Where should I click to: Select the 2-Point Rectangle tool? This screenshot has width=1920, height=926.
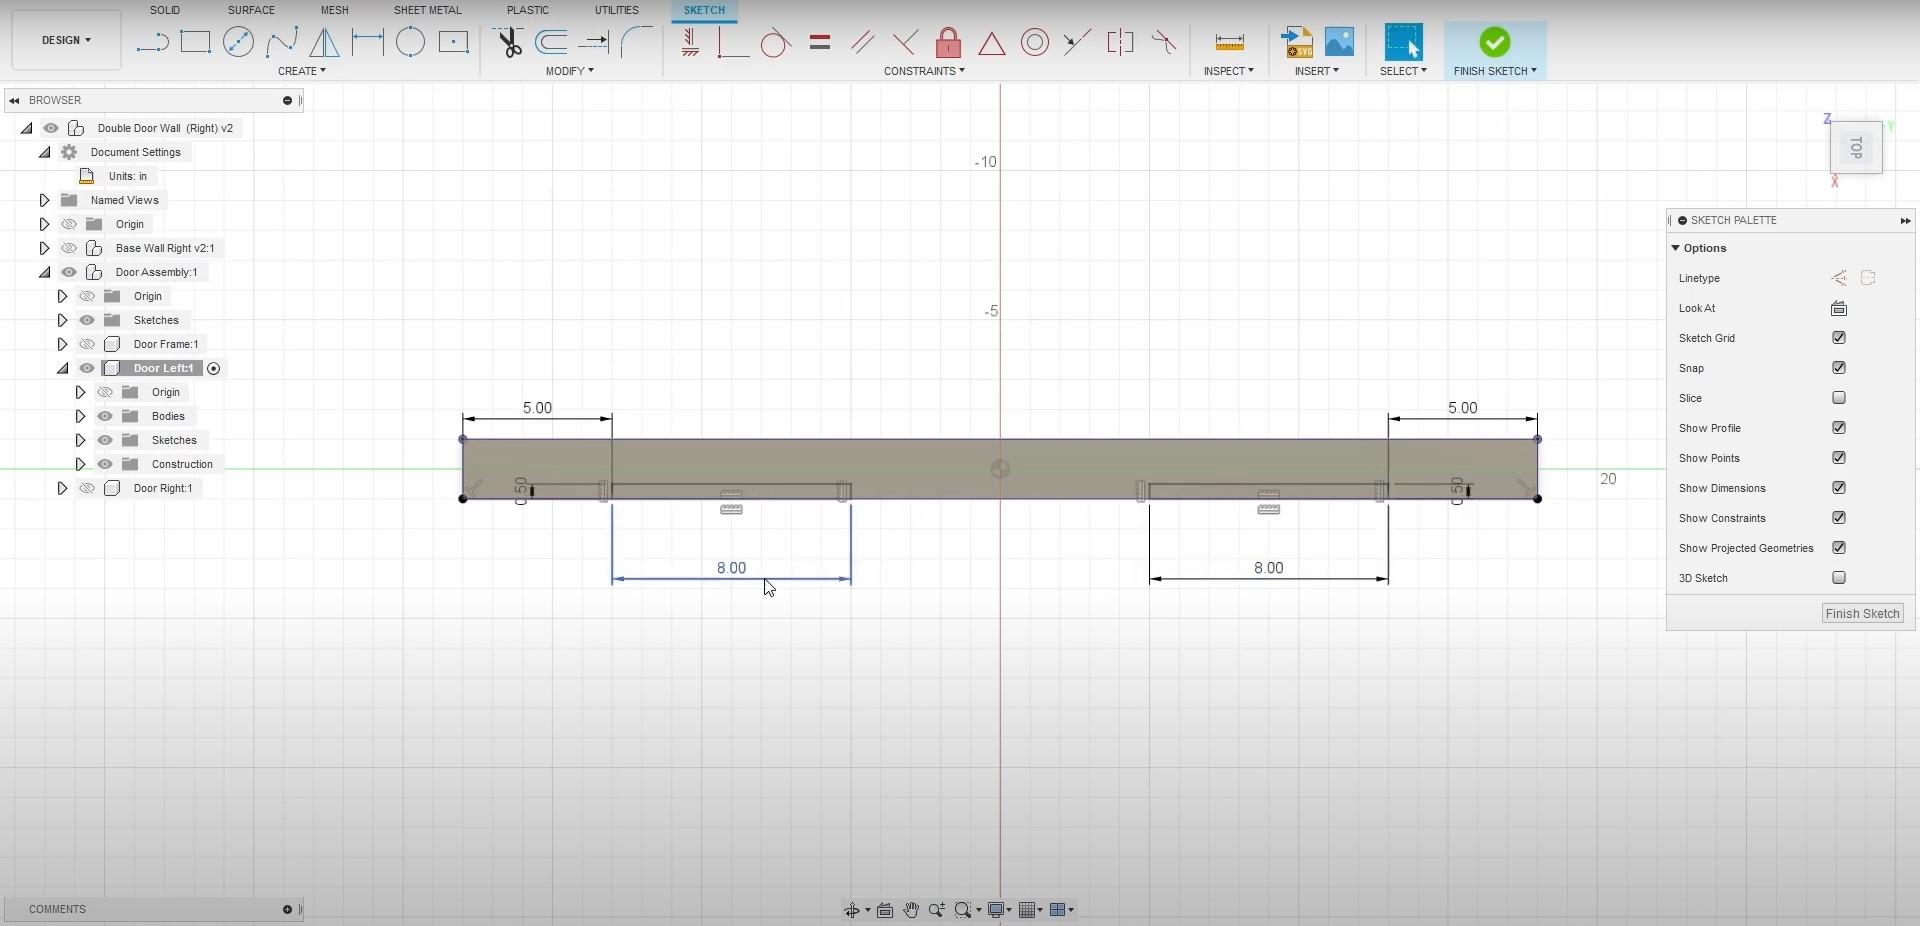tap(195, 42)
